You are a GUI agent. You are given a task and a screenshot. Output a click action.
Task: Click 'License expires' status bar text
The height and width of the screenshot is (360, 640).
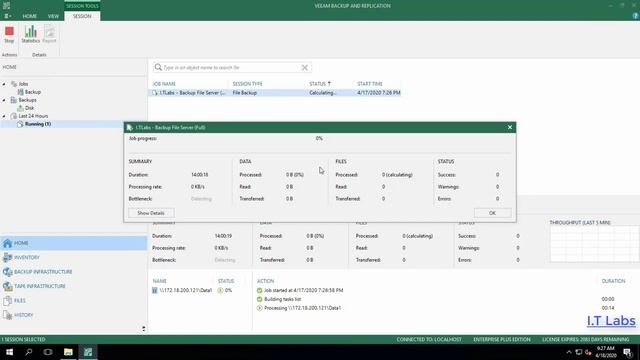pos(585,339)
